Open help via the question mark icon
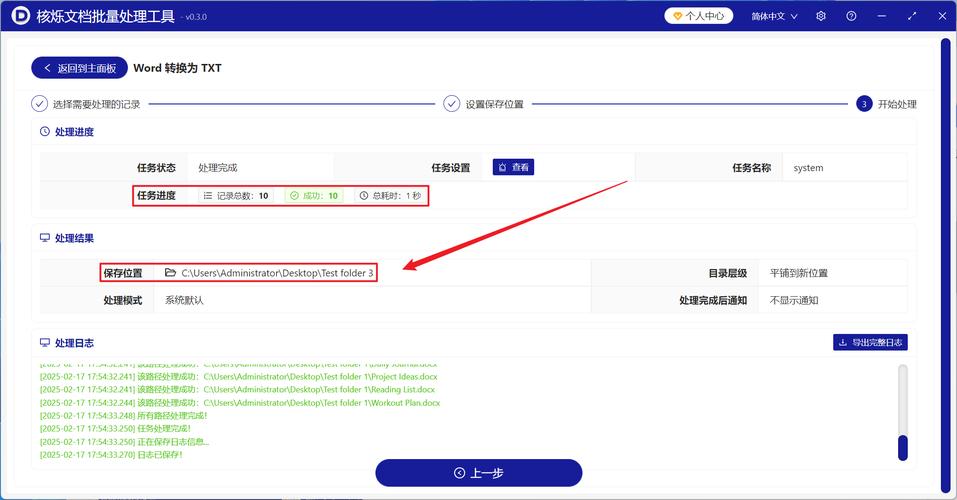The width and height of the screenshot is (957, 500). 851,16
